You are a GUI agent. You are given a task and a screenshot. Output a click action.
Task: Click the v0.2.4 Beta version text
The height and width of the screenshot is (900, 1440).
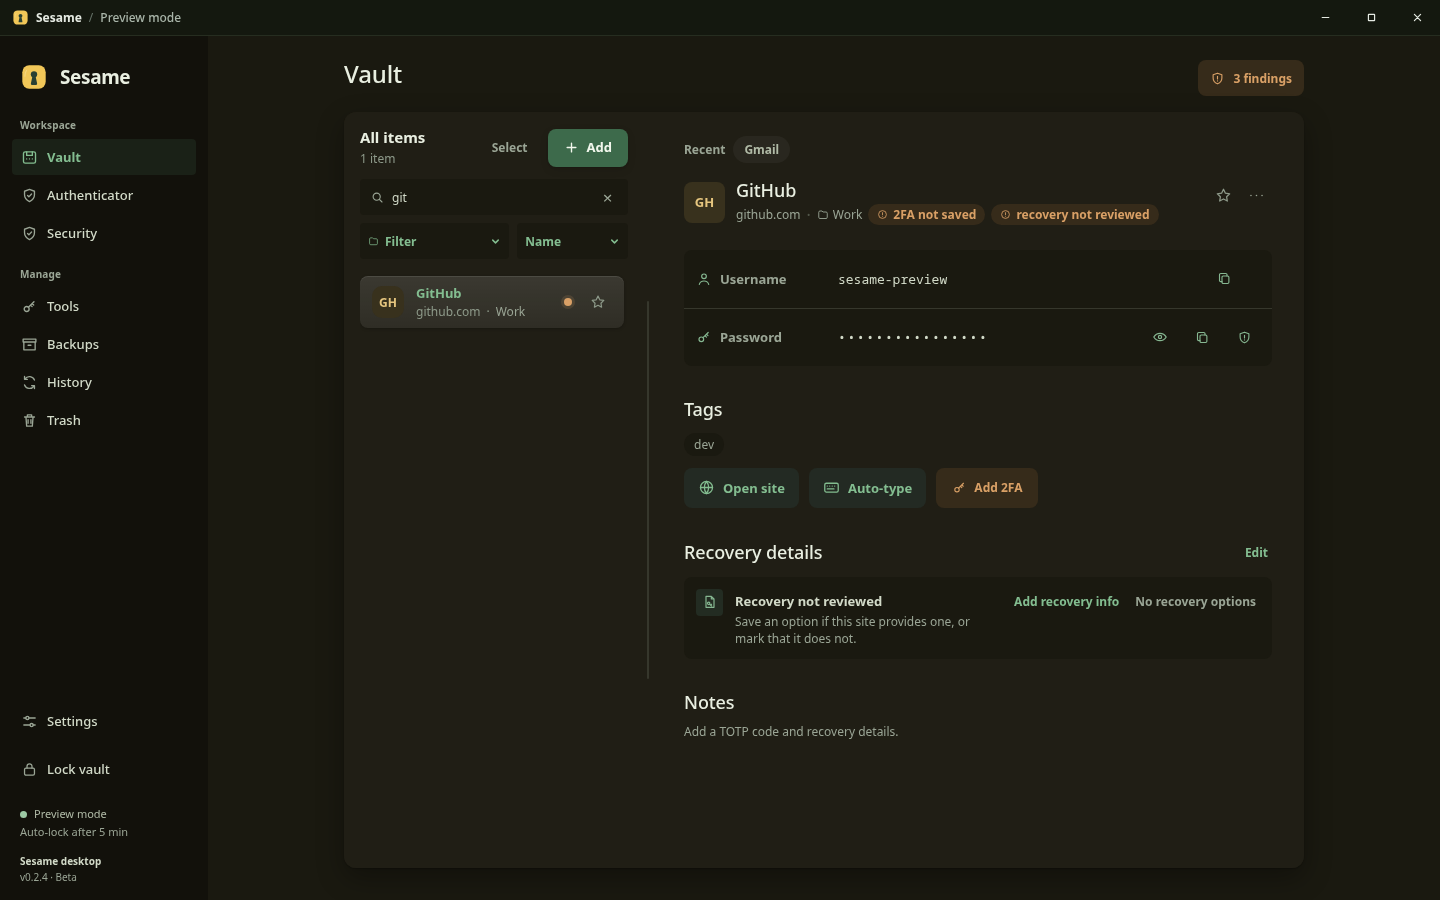pyautogui.click(x=48, y=878)
